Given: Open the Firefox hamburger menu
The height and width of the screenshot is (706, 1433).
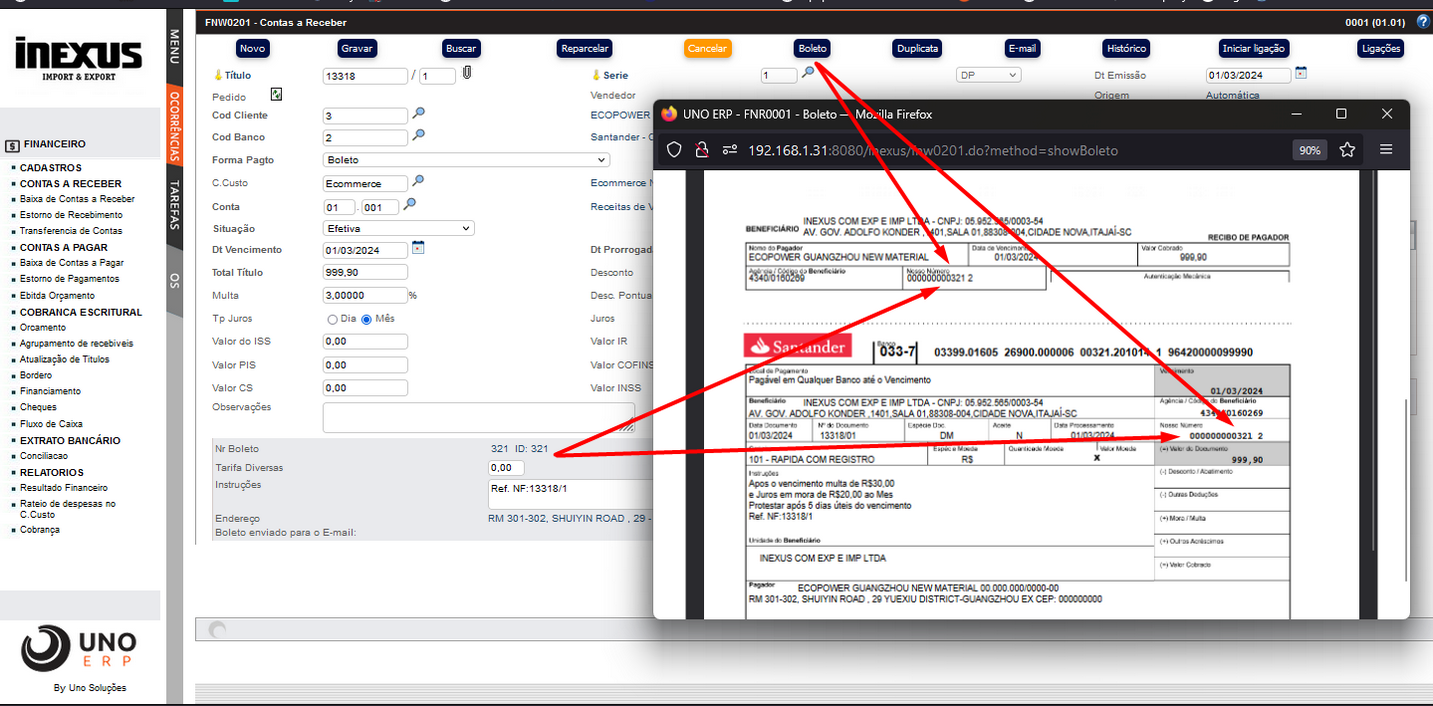Looking at the screenshot, I should point(1386,150).
